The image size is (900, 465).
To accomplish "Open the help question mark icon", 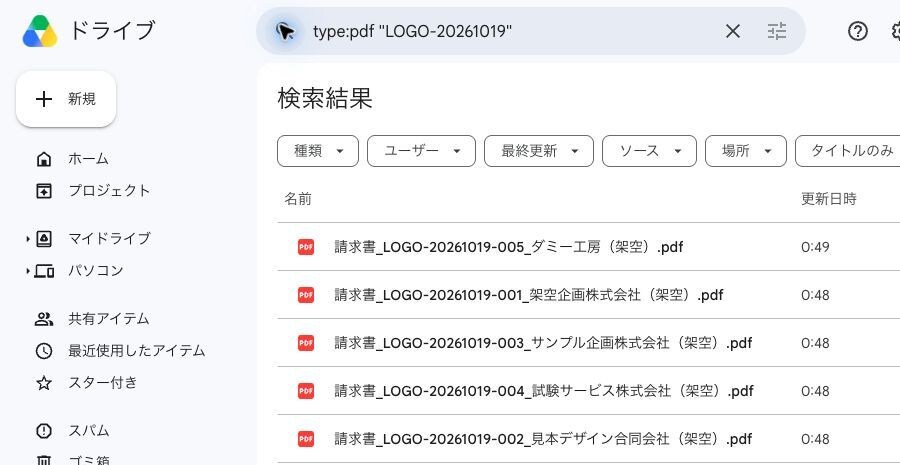I will (858, 31).
